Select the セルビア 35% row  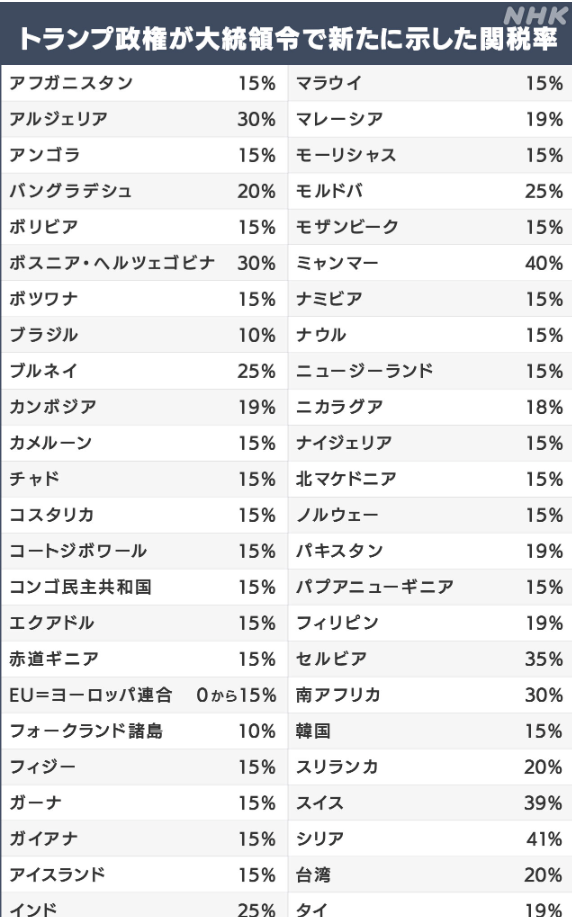430,659
